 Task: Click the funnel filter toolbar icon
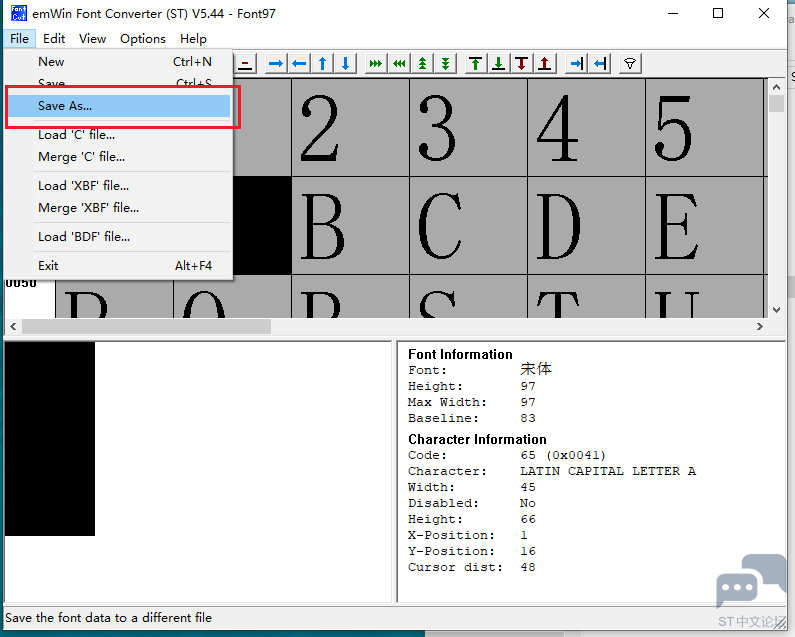tap(630, 63)
